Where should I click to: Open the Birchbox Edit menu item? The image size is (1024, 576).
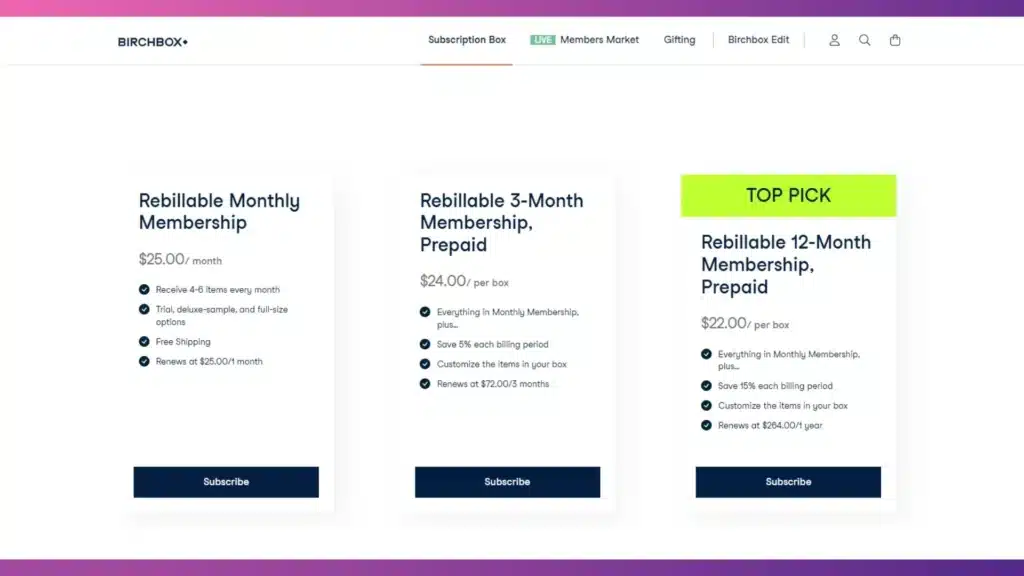coord(758,39)
